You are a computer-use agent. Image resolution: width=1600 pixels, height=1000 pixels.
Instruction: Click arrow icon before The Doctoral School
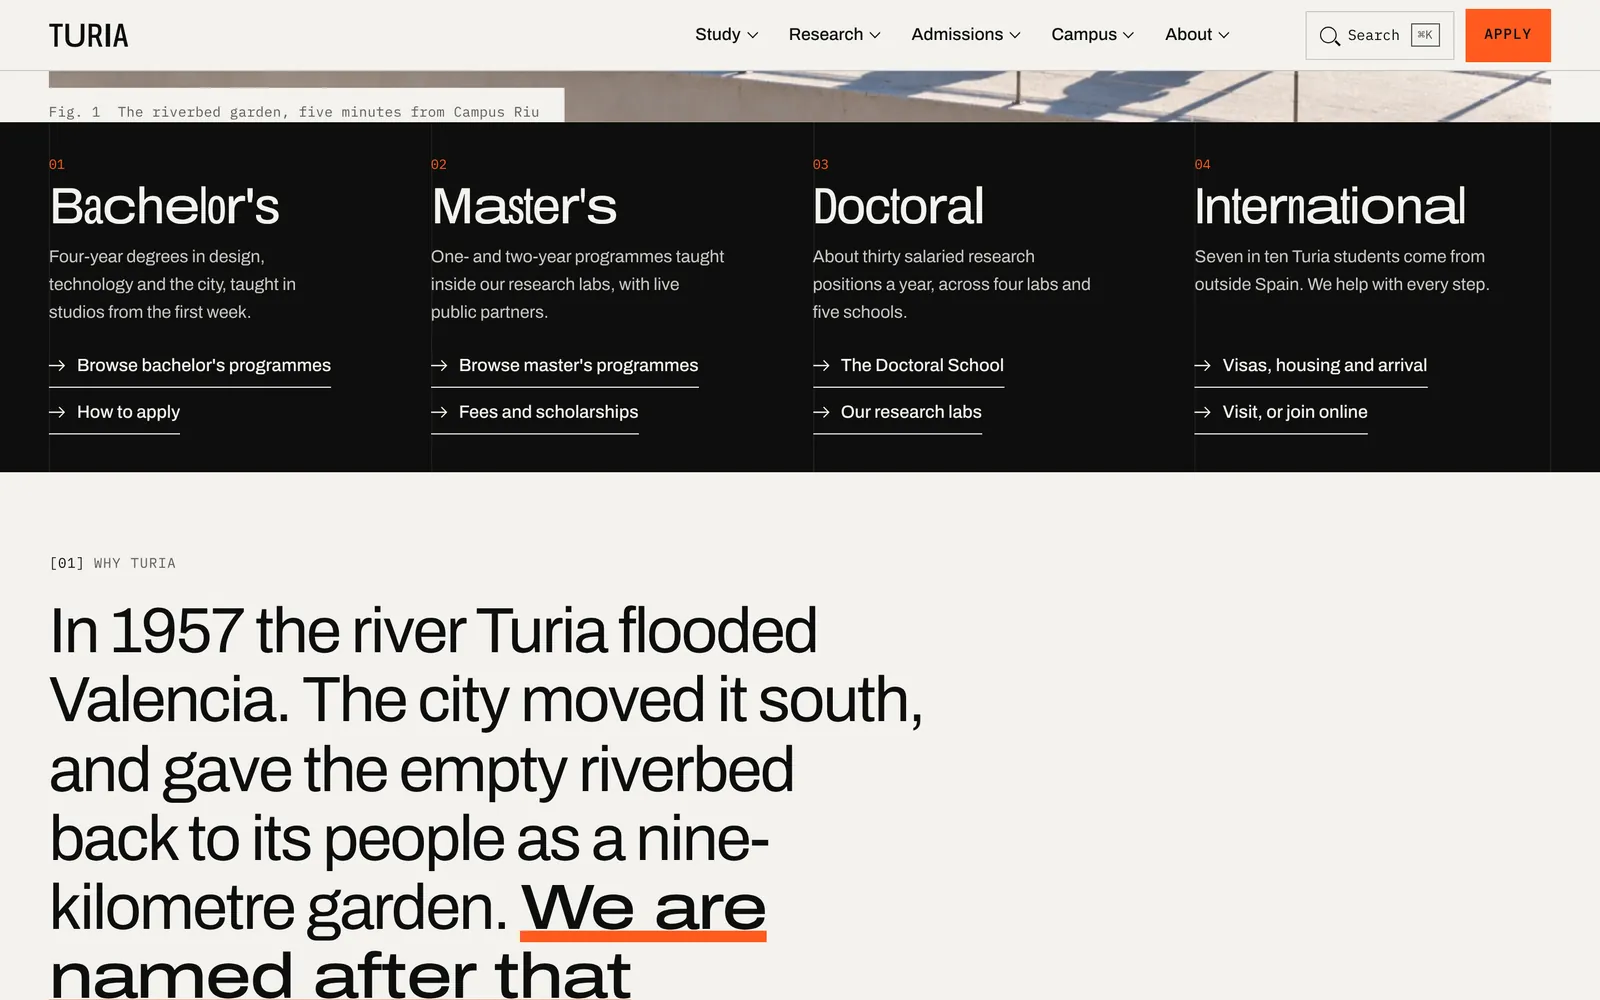[821, 366]
